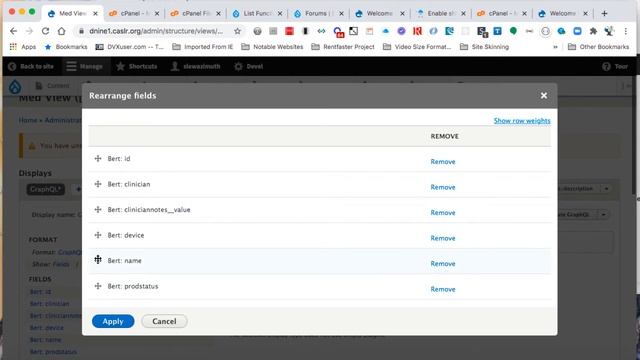Open Imported From IE bookmark folder
The width and height of the screenshot is (640, 360).
click(x=203, y=47)
